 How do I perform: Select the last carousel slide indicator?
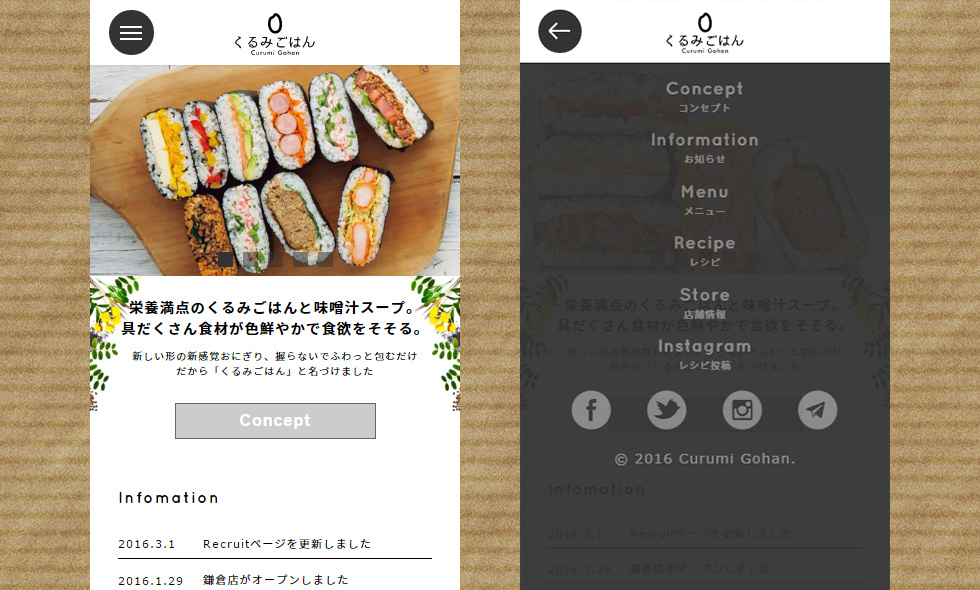click(x=325, y=259)
